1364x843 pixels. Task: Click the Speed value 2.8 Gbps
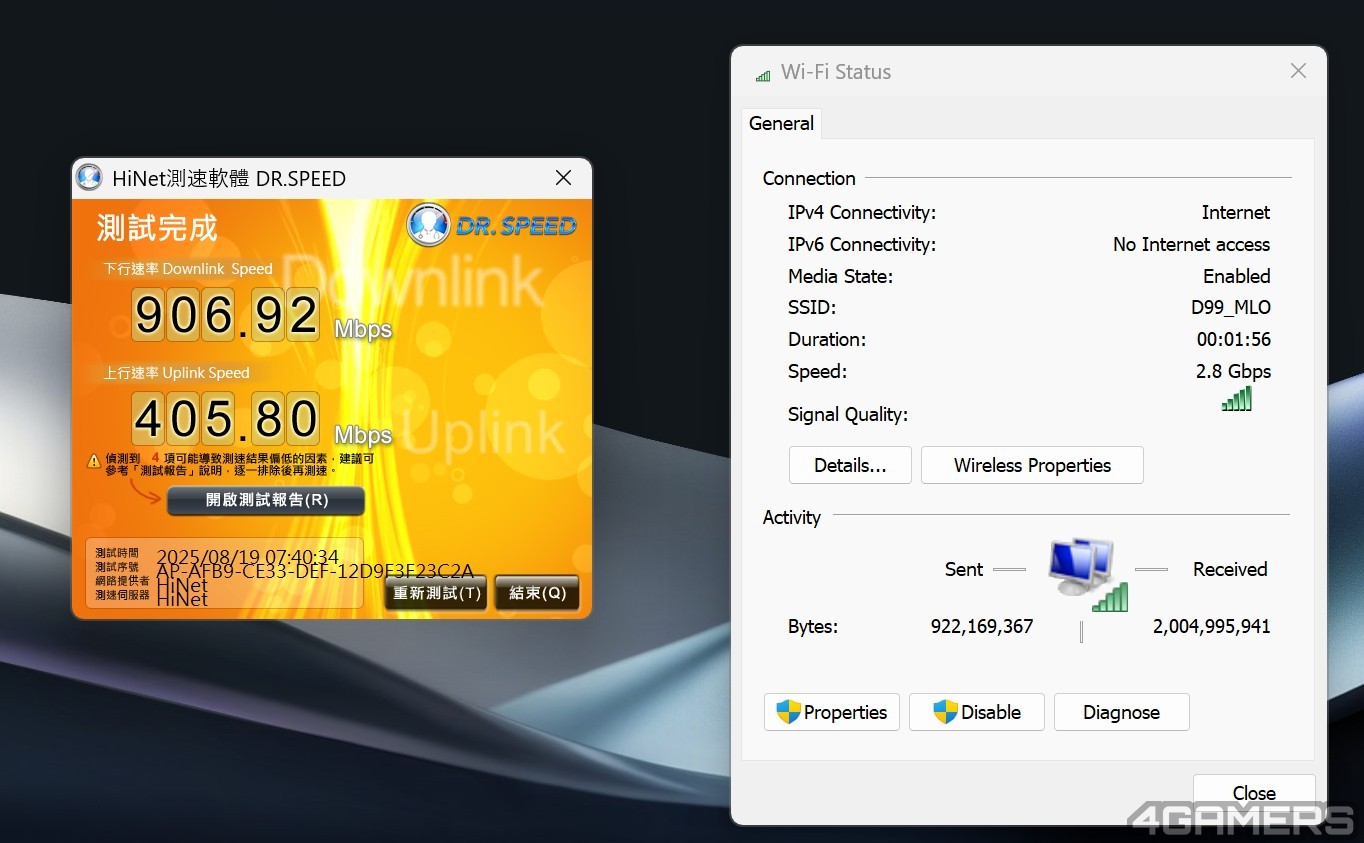pyautogui.click(x=1234, y=371)
